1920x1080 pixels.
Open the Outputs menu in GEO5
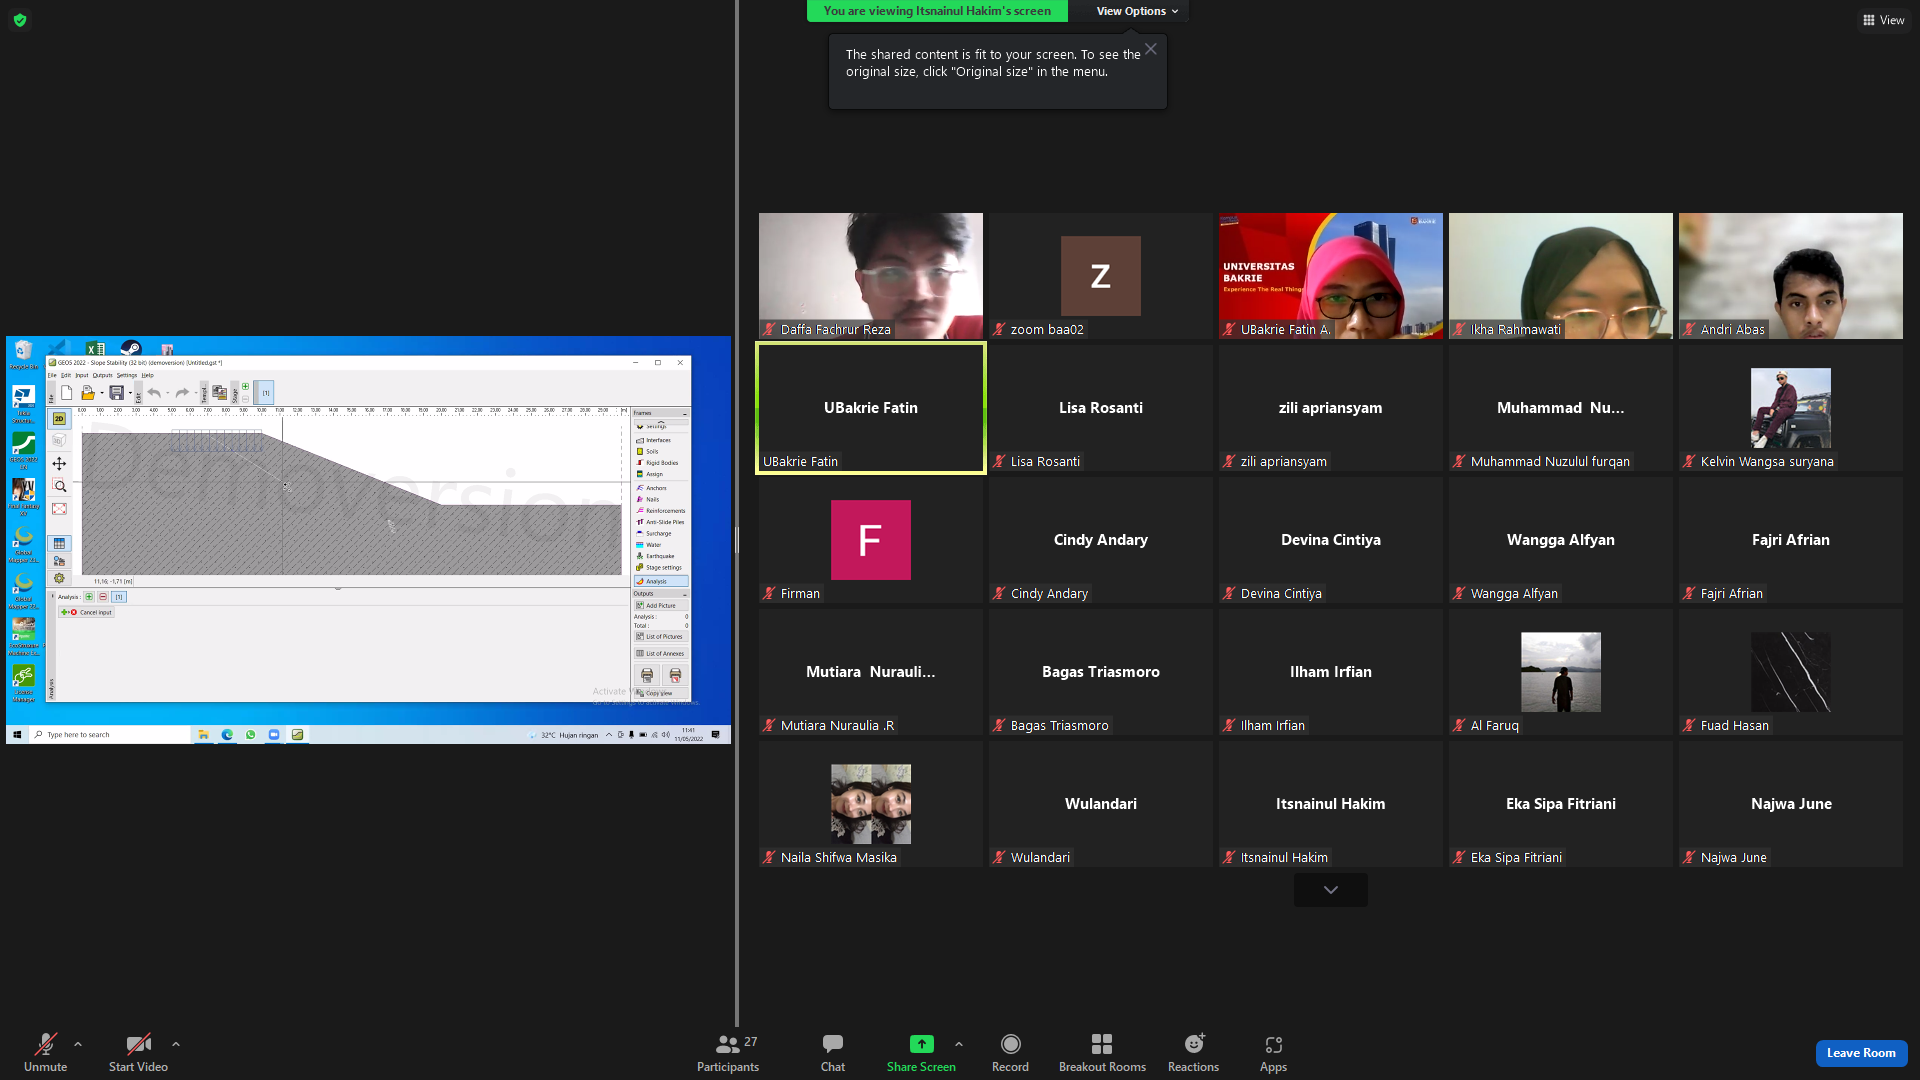point(103,376)
